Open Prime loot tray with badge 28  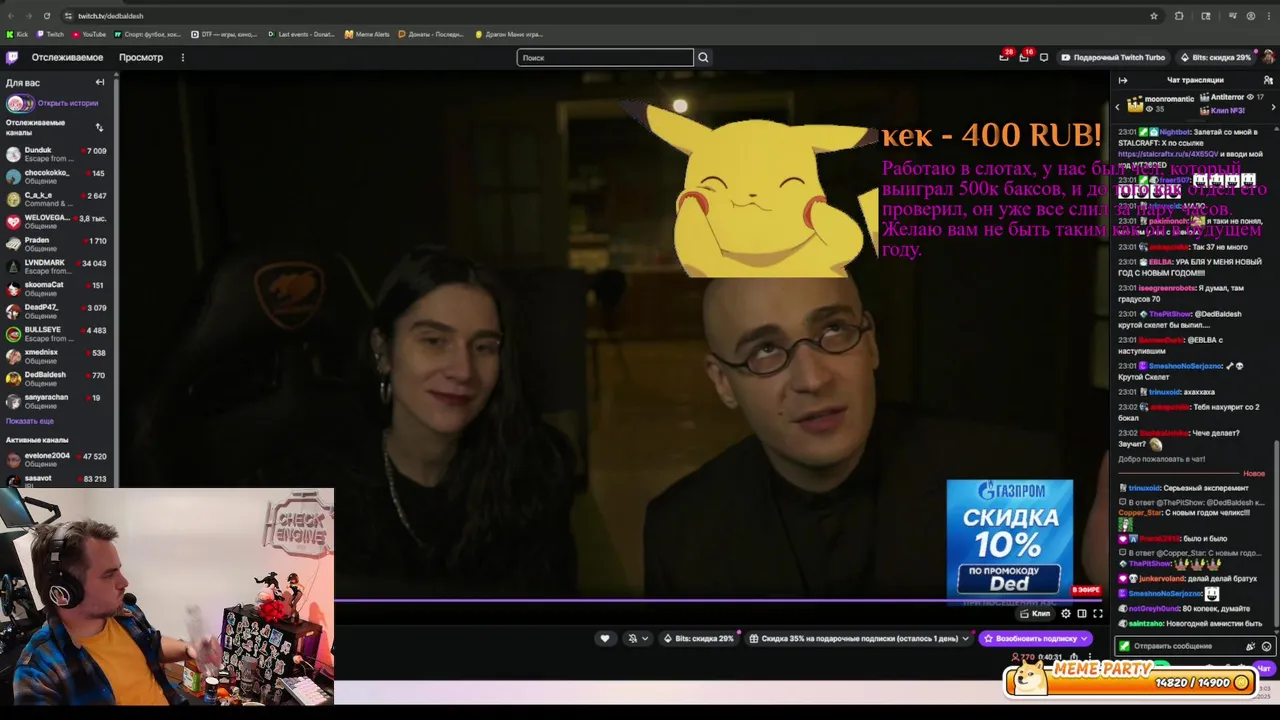(x=1004, y=57)
